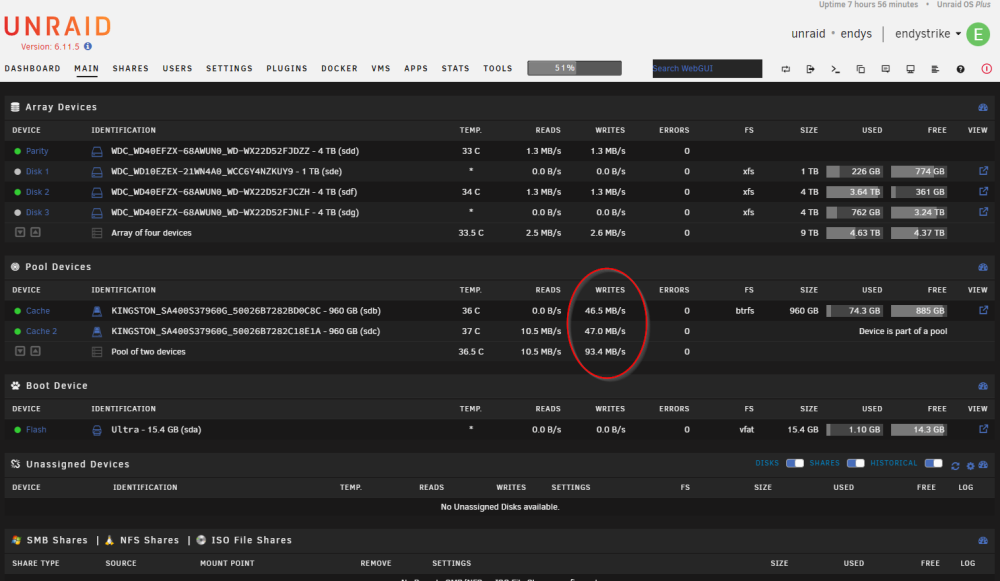Focus the Search WebGUI field
Screen dimensions: 1000x581
point(707,68)
